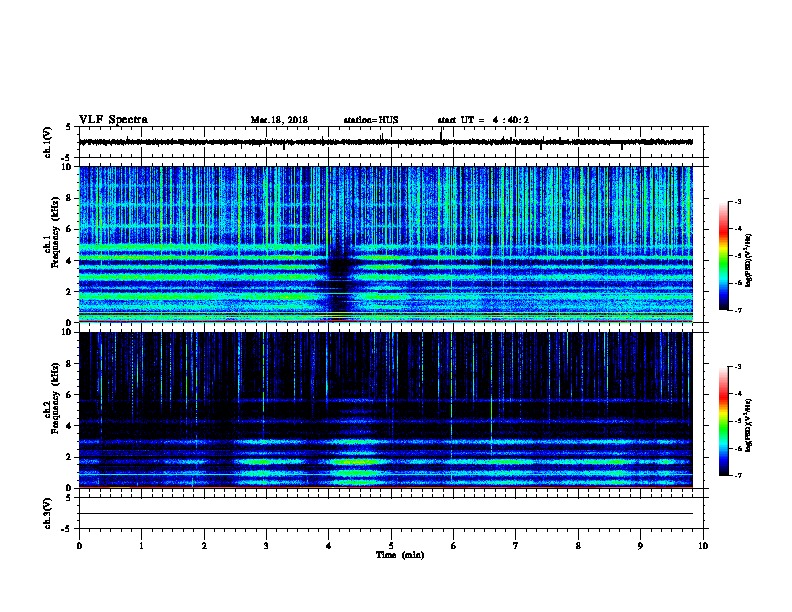Click the "ch.3(V)" axis label

pyautogui.click(x=48, y=513)
